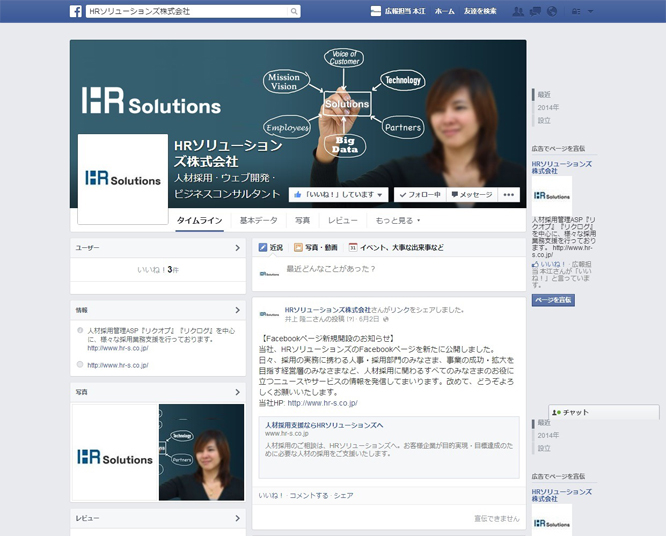Select the 基本データ tab
Image resolution: width=666 pixels, height=536 pixels.
pyautogui.click(x=258, y=220)
